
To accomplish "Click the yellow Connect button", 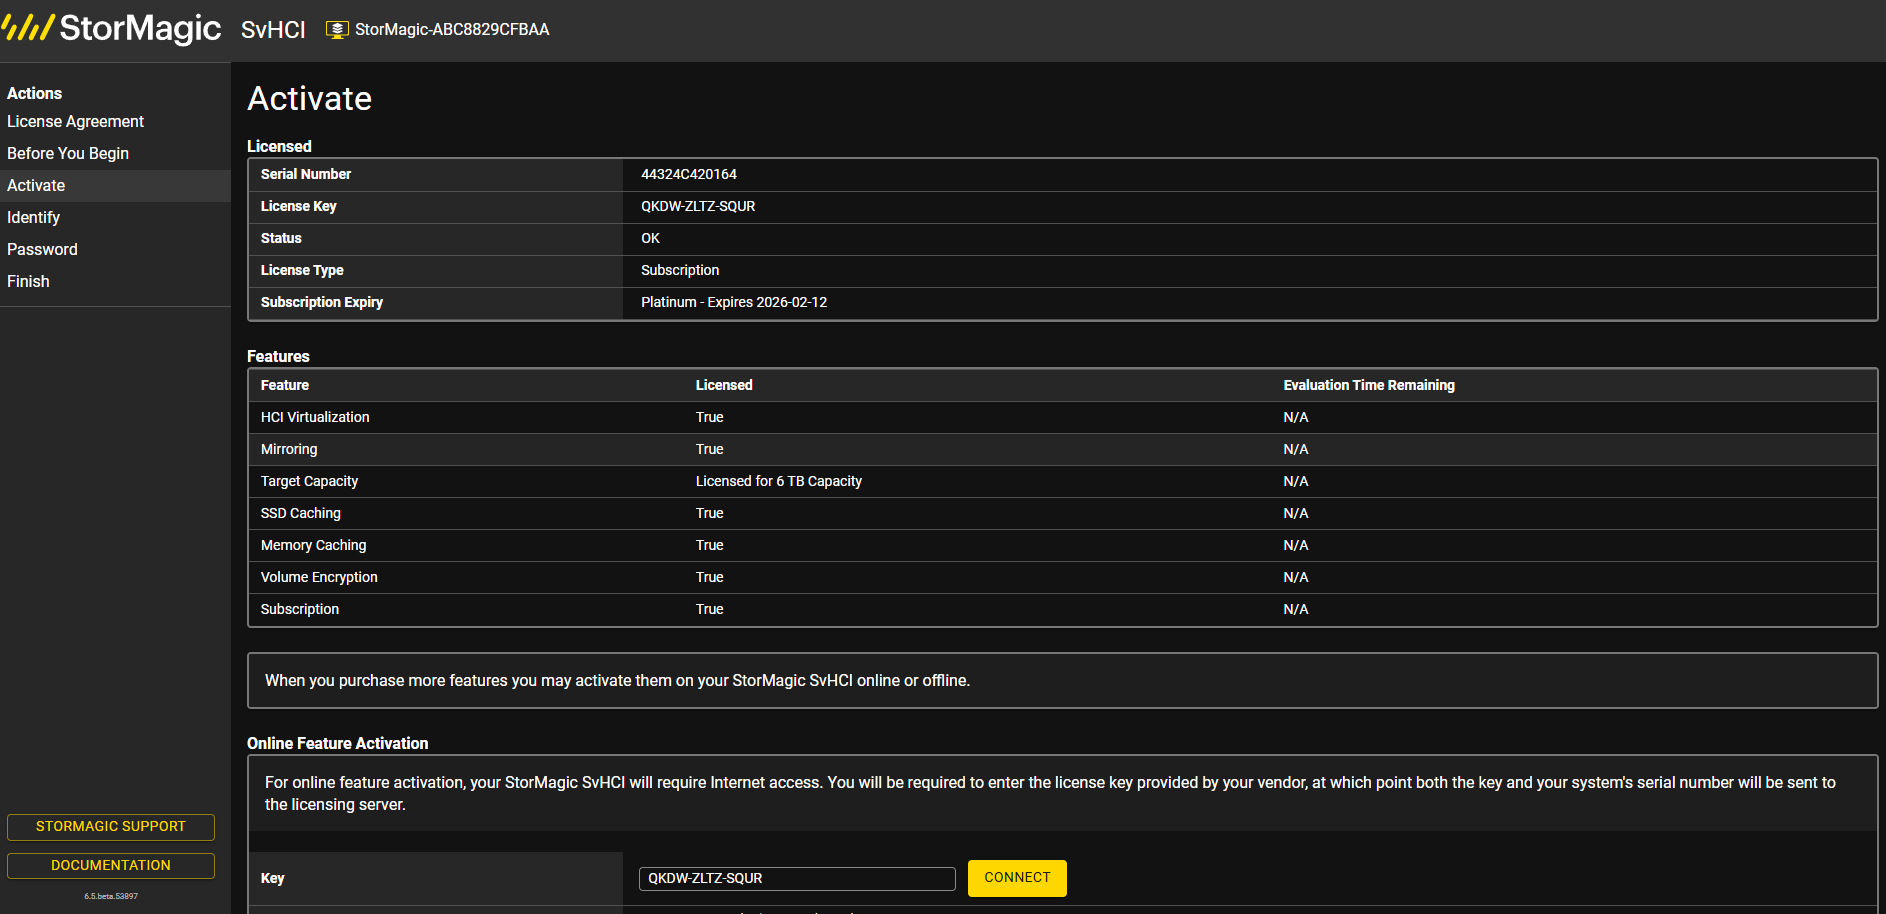I will (1017, 878).
